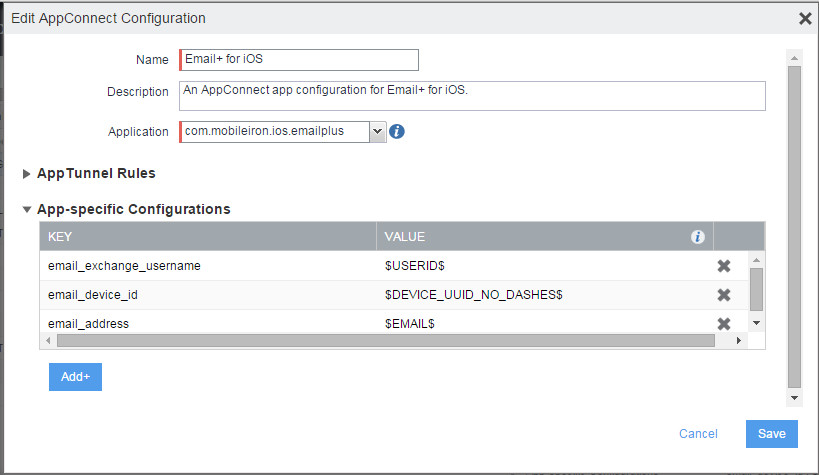Screen dimensions: 819x475
Task: Click the KEY column header
Action: point(208,237)
